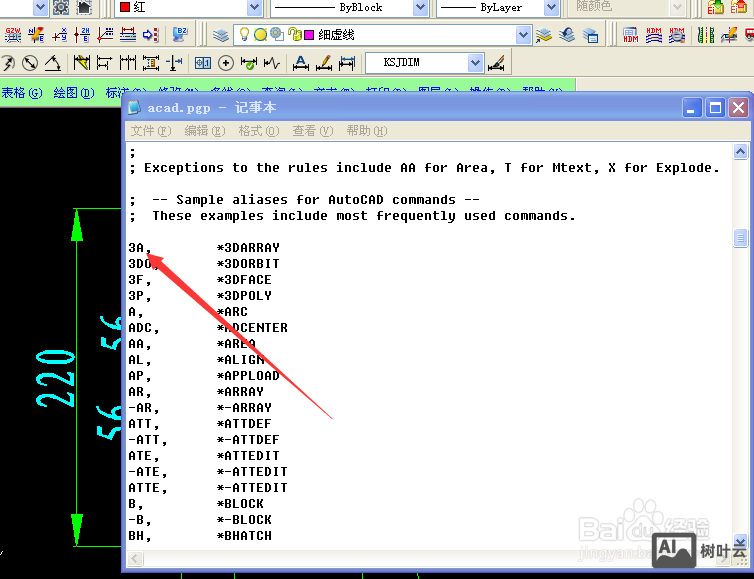Click the G2W coordinate conversion icon
The image size is (754, 579).
(13, 35)
